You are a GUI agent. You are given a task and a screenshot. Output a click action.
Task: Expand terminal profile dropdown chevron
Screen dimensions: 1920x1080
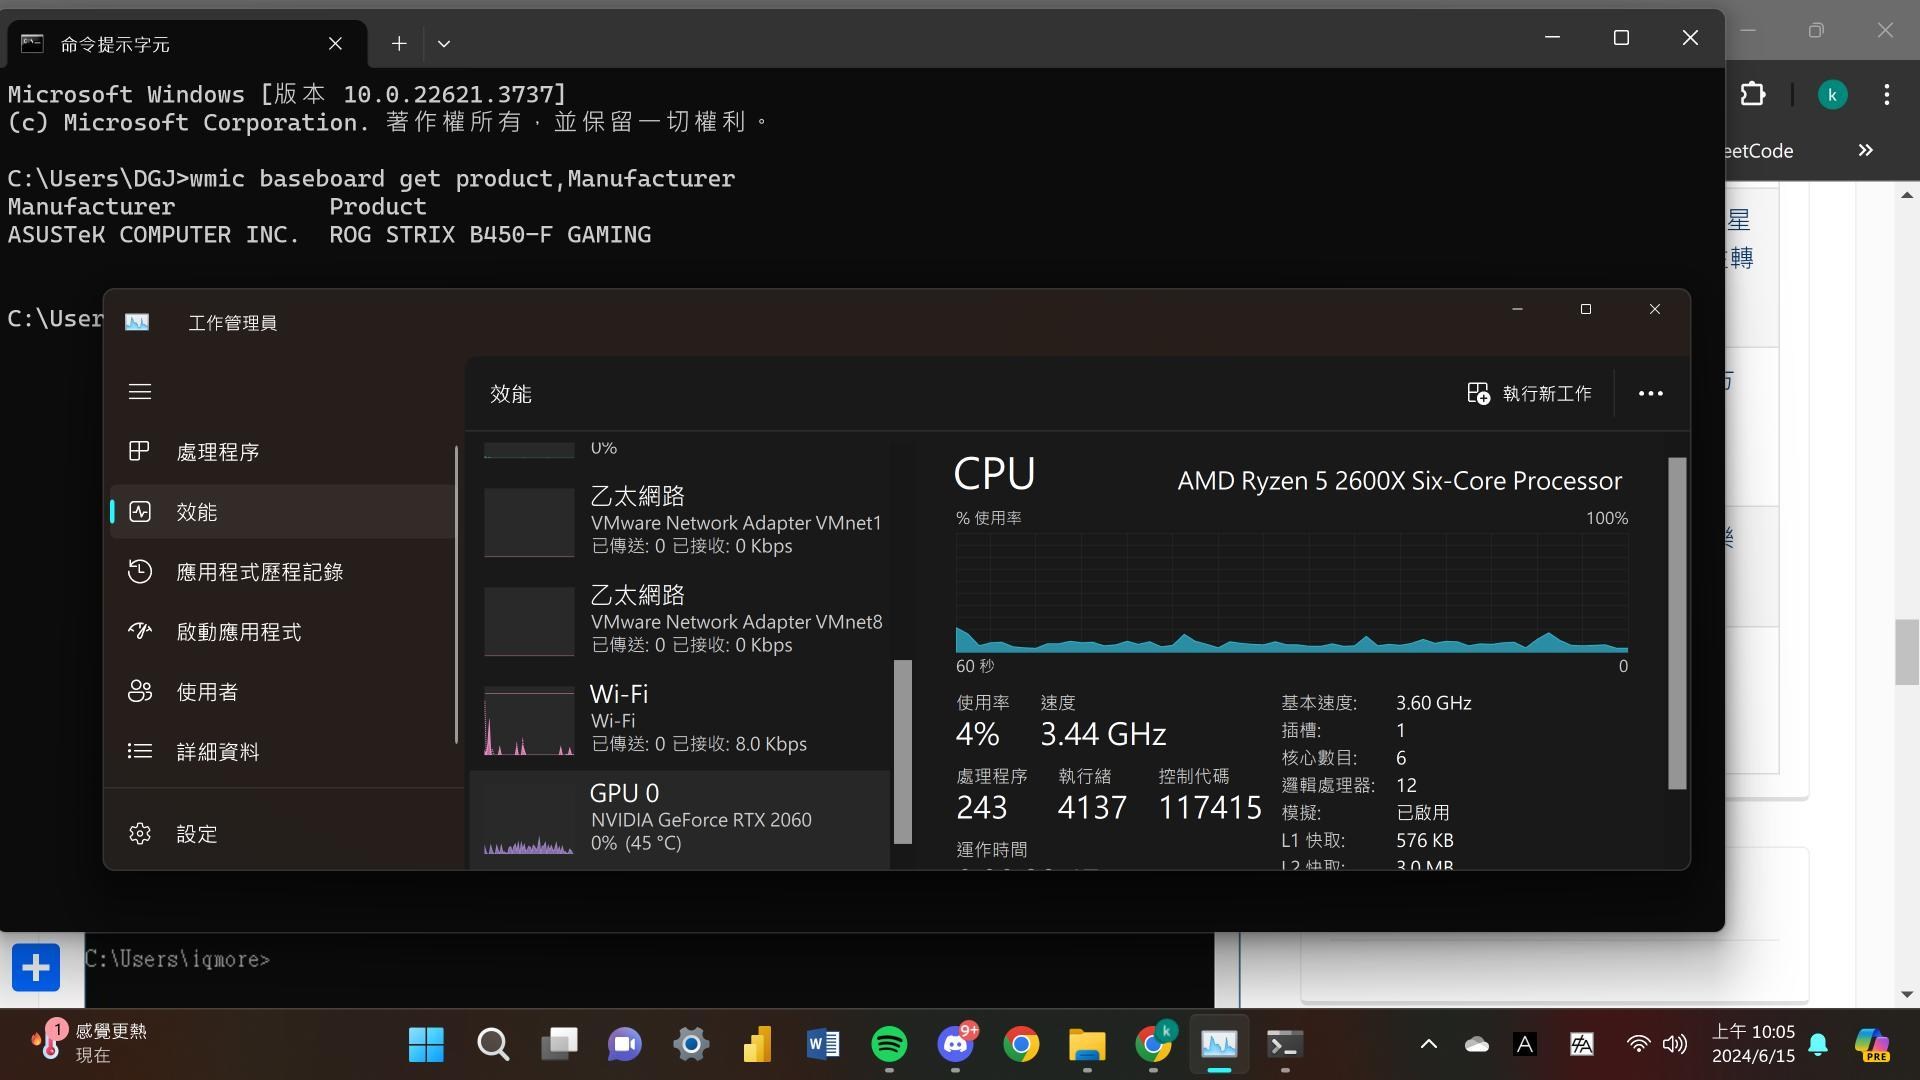[444, 43]
